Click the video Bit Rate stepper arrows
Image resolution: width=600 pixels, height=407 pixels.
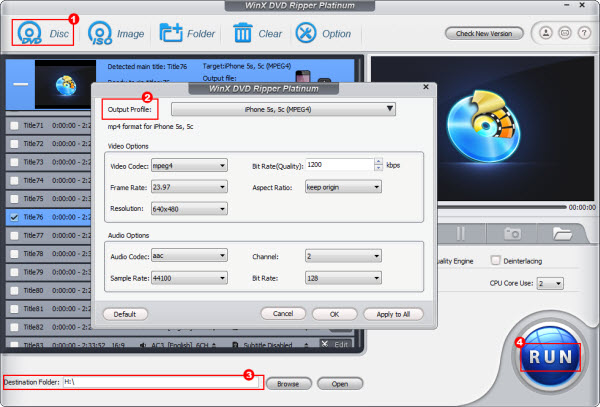click(378, 164)
